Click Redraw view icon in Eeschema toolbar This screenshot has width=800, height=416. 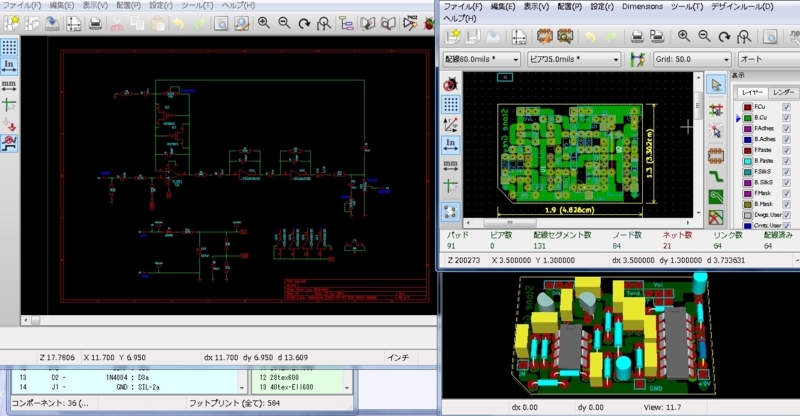(x=304, y=23)
